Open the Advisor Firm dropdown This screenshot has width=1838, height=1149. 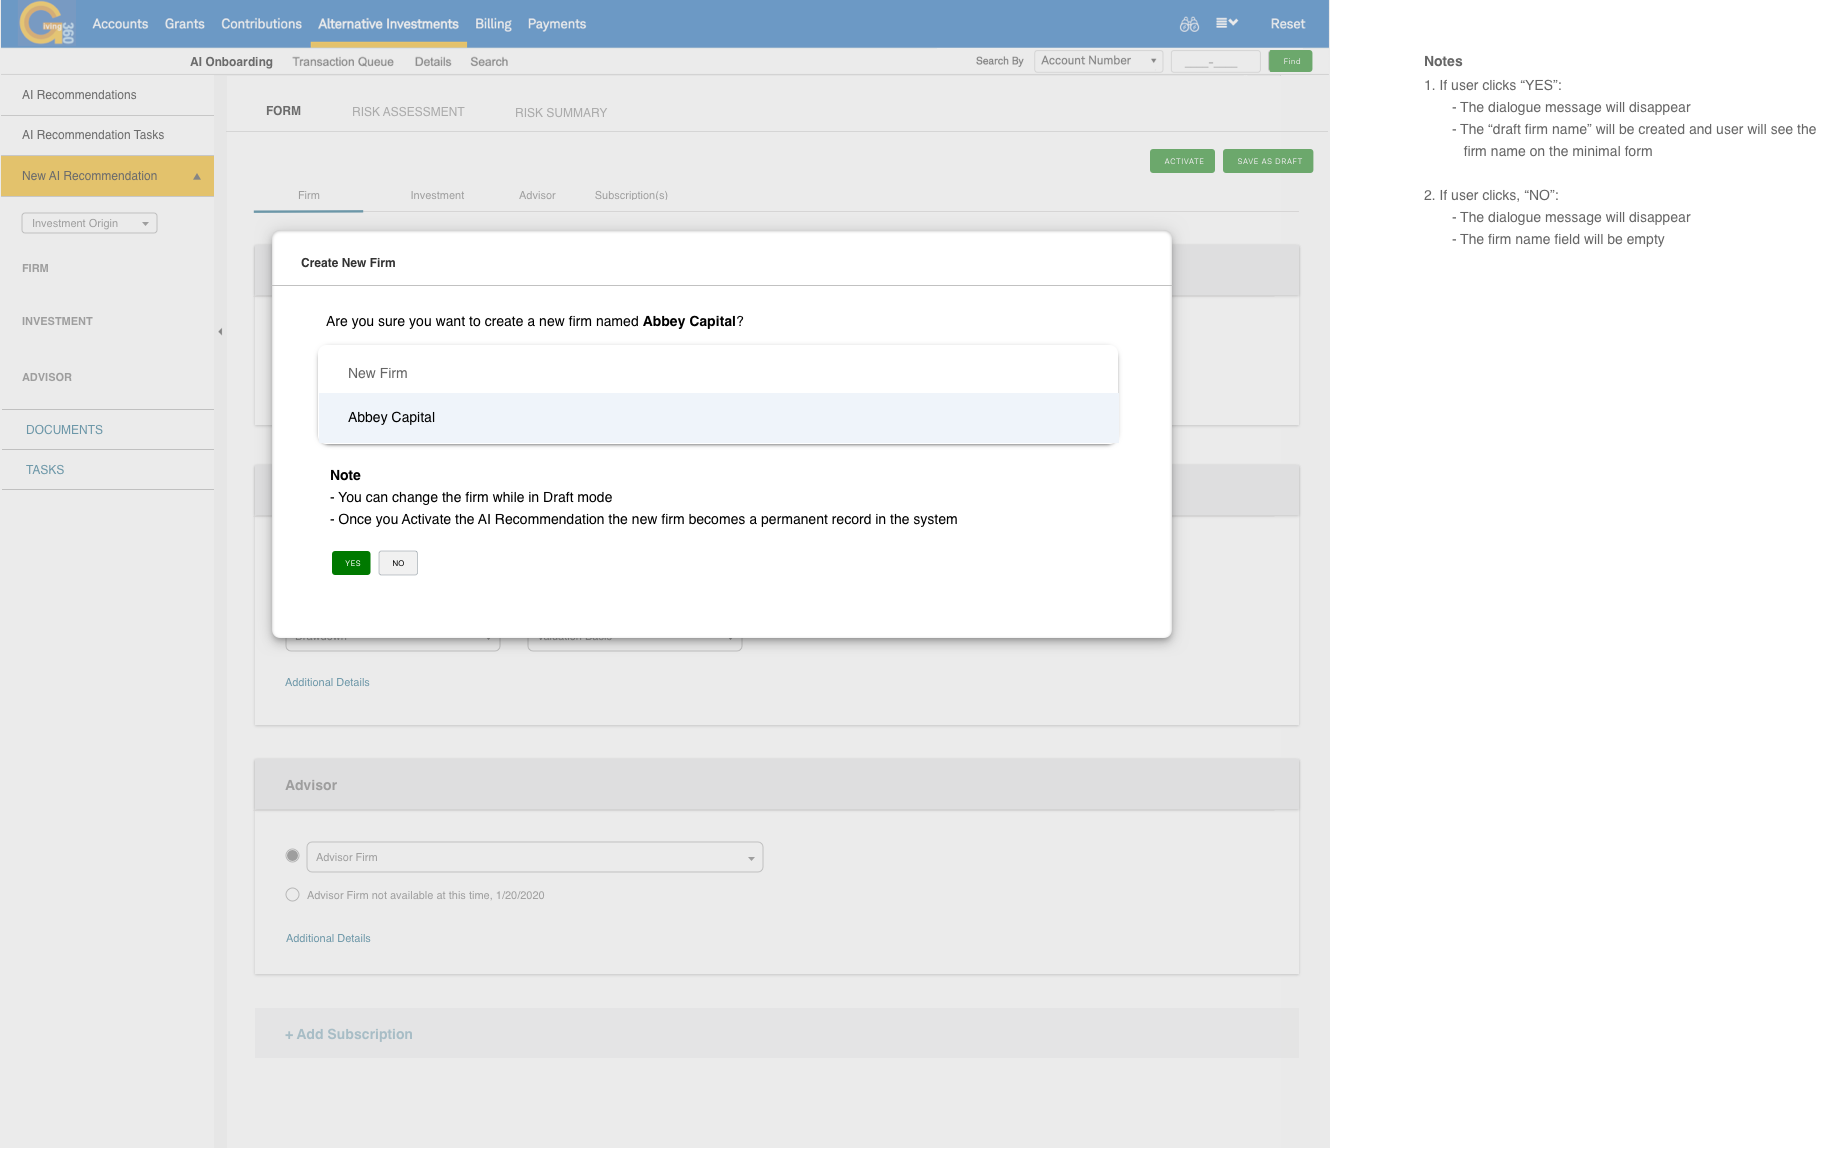534,858
